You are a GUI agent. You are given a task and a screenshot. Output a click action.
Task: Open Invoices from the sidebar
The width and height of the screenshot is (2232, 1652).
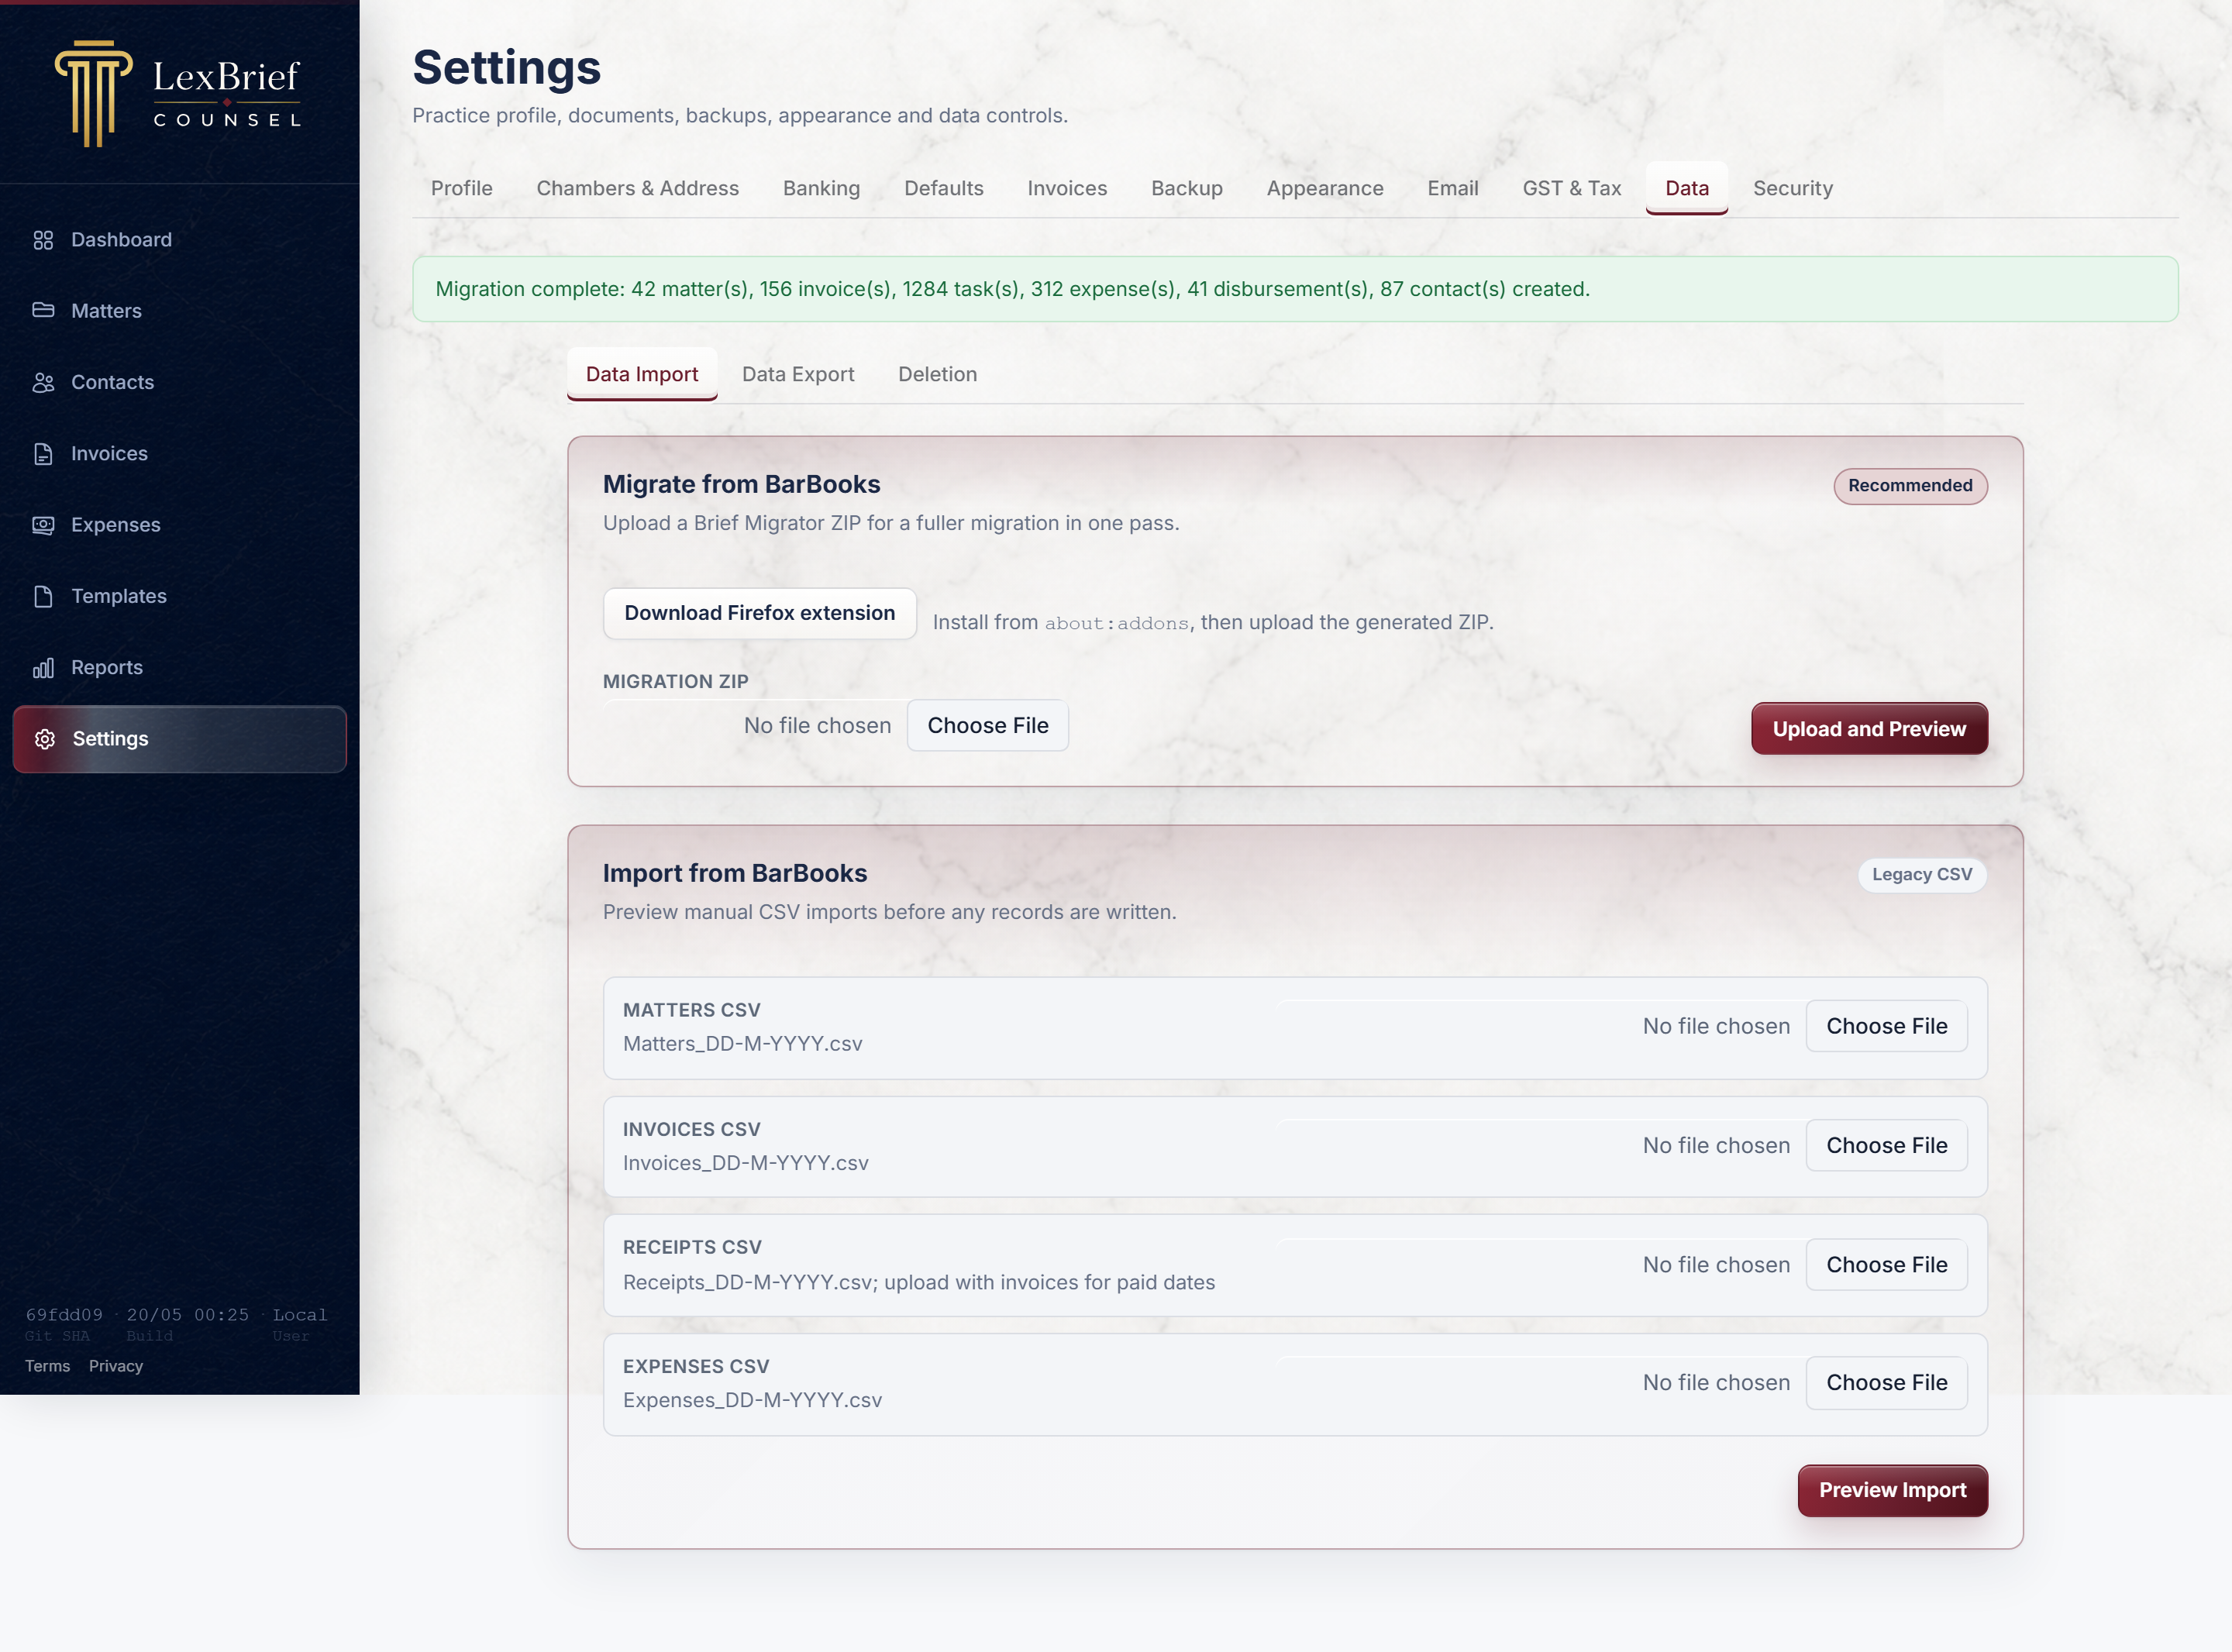180,454
